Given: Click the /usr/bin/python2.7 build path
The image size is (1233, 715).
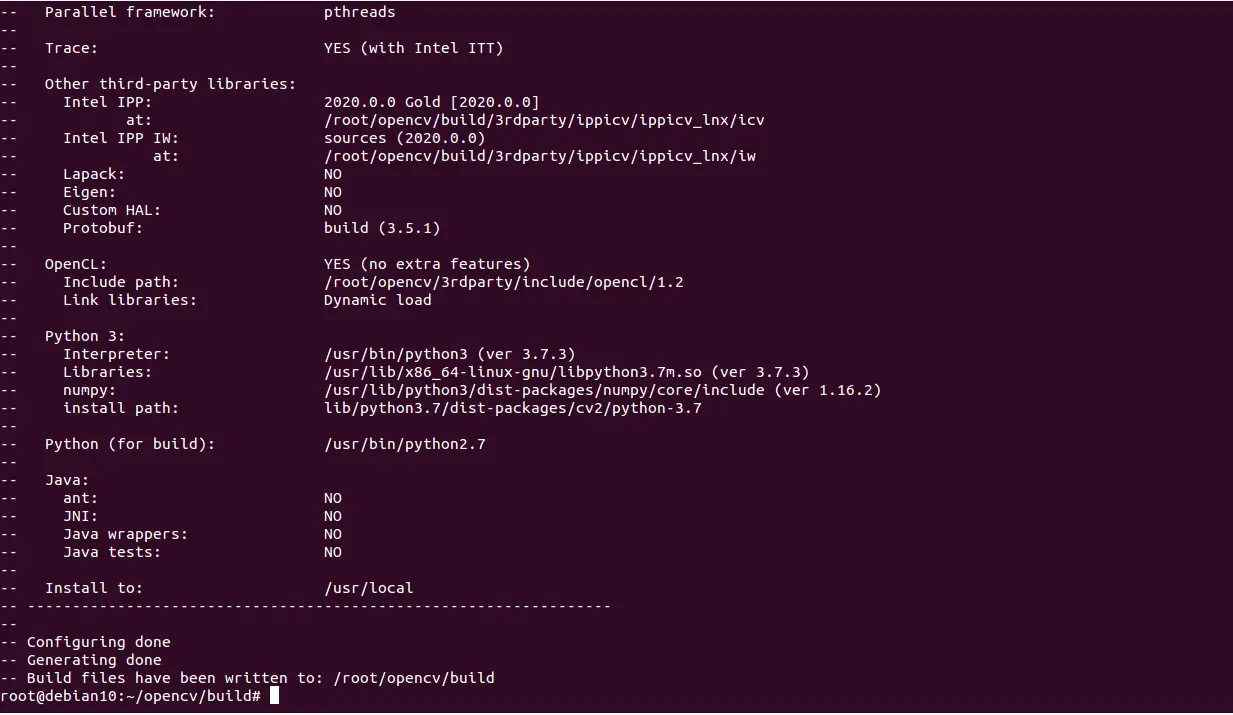Looking at the screenshot, I should coord(405,443).
